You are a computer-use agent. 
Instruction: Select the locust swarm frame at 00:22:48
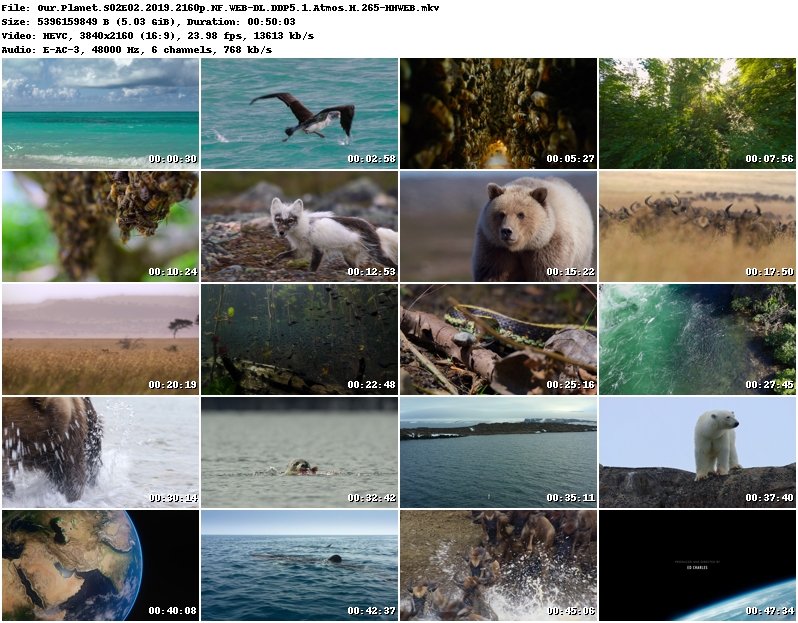click(x=299, y=339)
